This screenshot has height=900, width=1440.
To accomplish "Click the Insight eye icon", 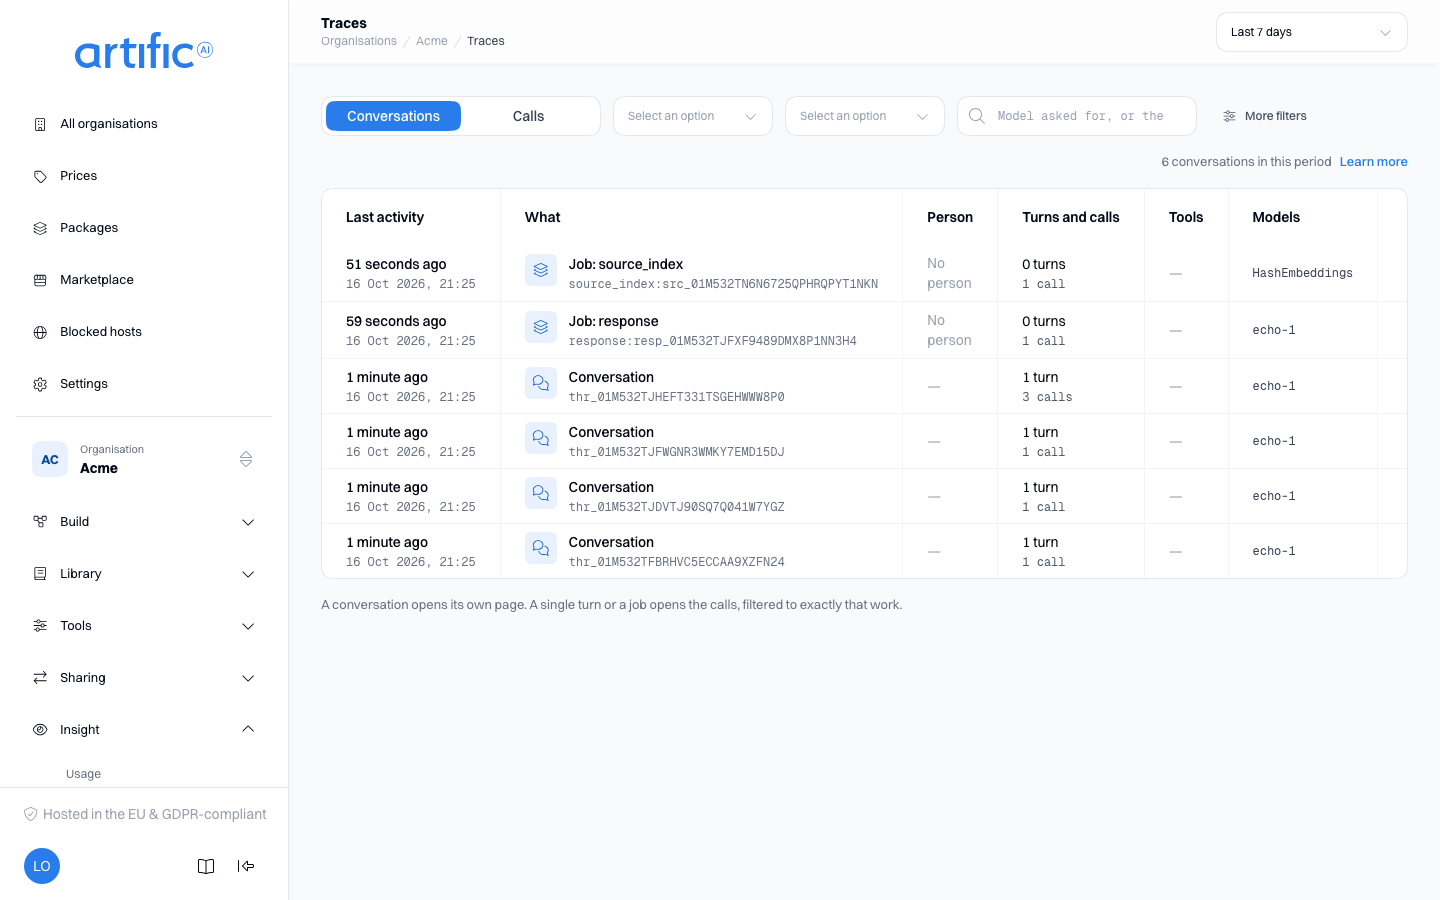I will (40, 730).
